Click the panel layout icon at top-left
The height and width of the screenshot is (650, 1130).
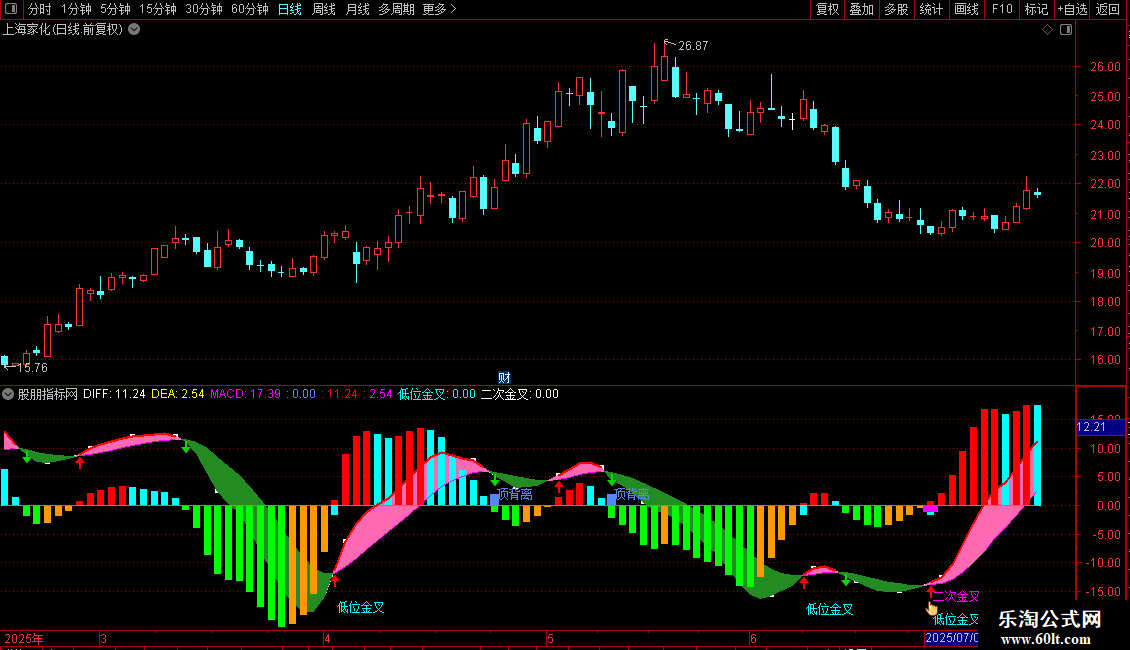pyautogui.click(x=11, y=9)
